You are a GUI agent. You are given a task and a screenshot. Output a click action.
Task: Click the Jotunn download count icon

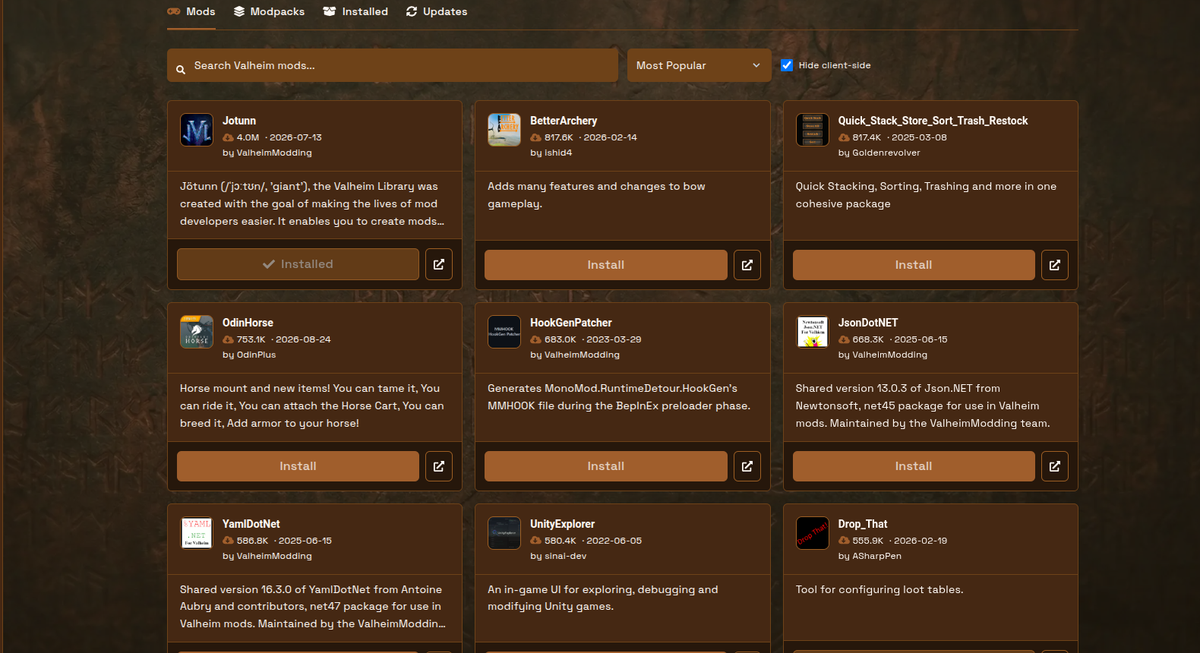click(x=228, y=138)
